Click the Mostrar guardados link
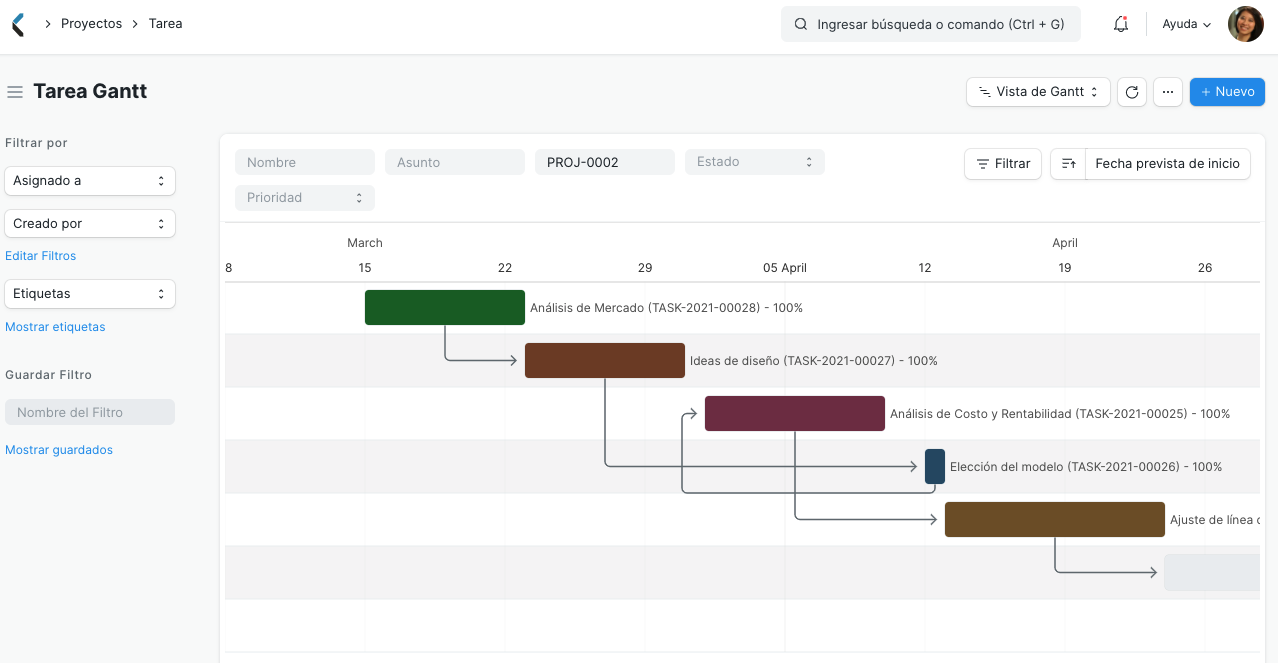This screenshot has width=1278, height=663. tap(59, 450)
